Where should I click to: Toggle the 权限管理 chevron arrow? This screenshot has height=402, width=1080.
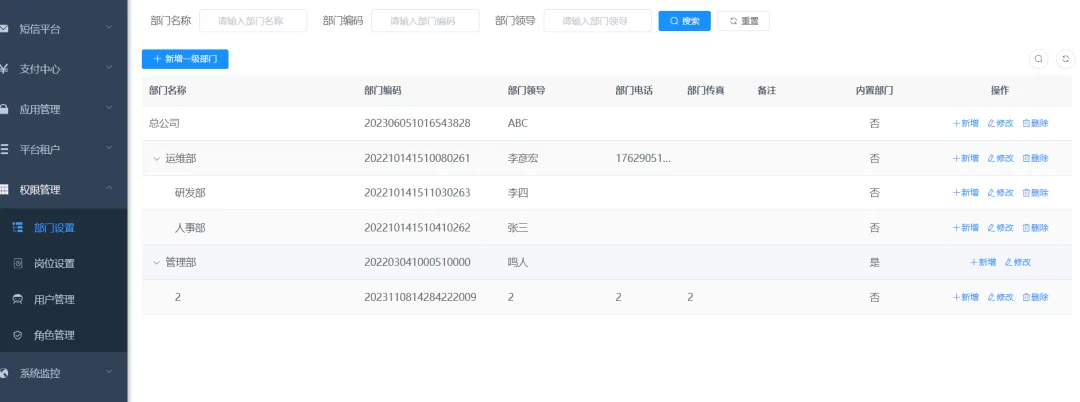(109, 189)
